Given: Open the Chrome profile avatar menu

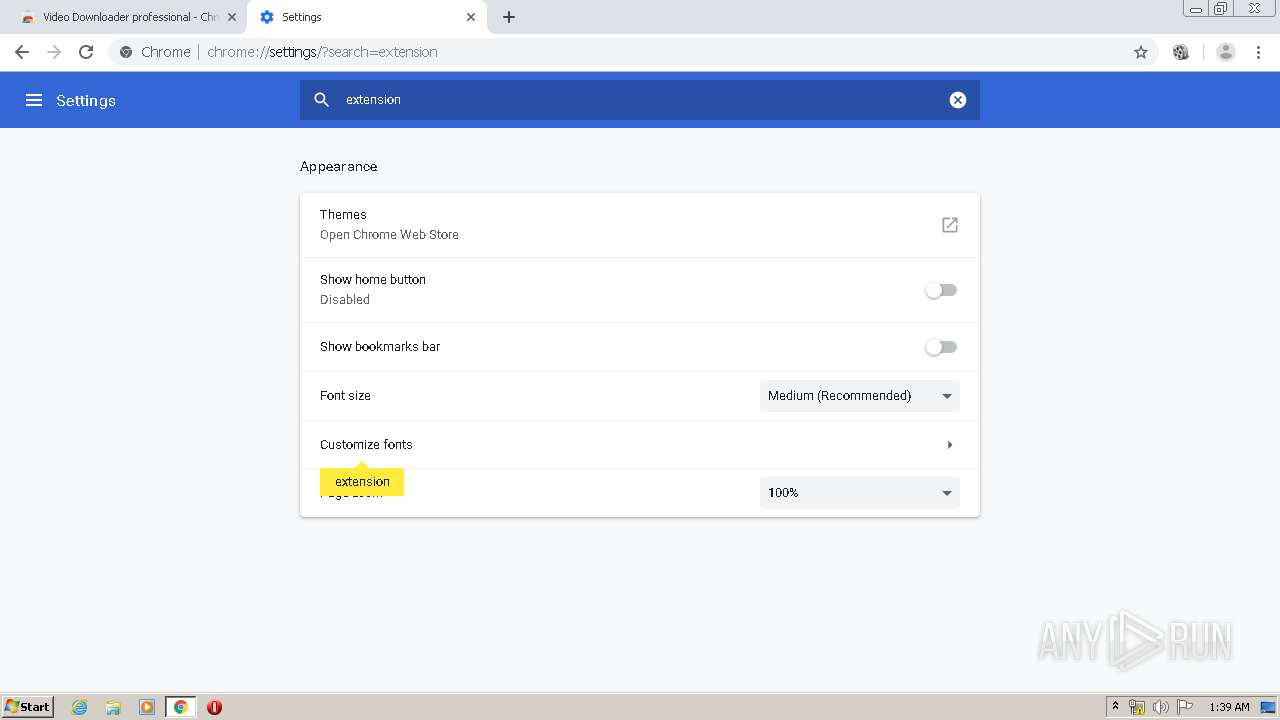Looking at the screenshot, I should [x=1226, y=52].
